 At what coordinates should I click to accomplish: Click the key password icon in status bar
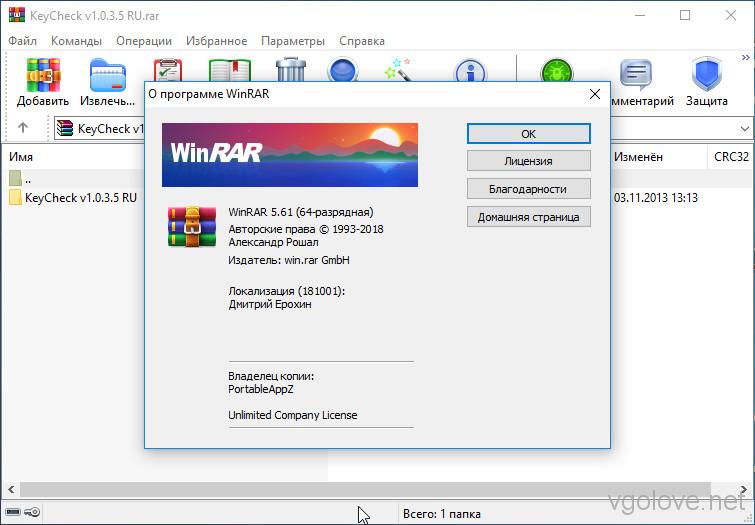tap(32, 512)
